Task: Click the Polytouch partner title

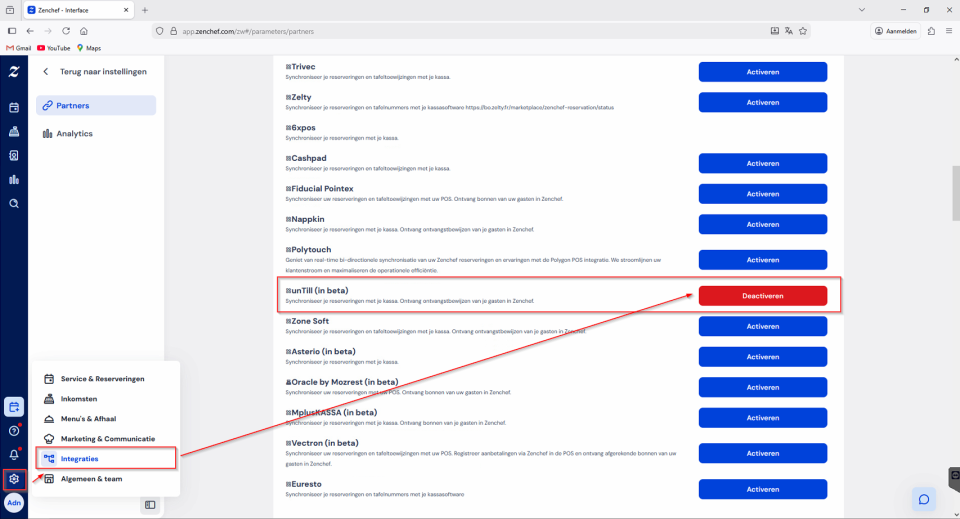Action: tap(309, 250)
